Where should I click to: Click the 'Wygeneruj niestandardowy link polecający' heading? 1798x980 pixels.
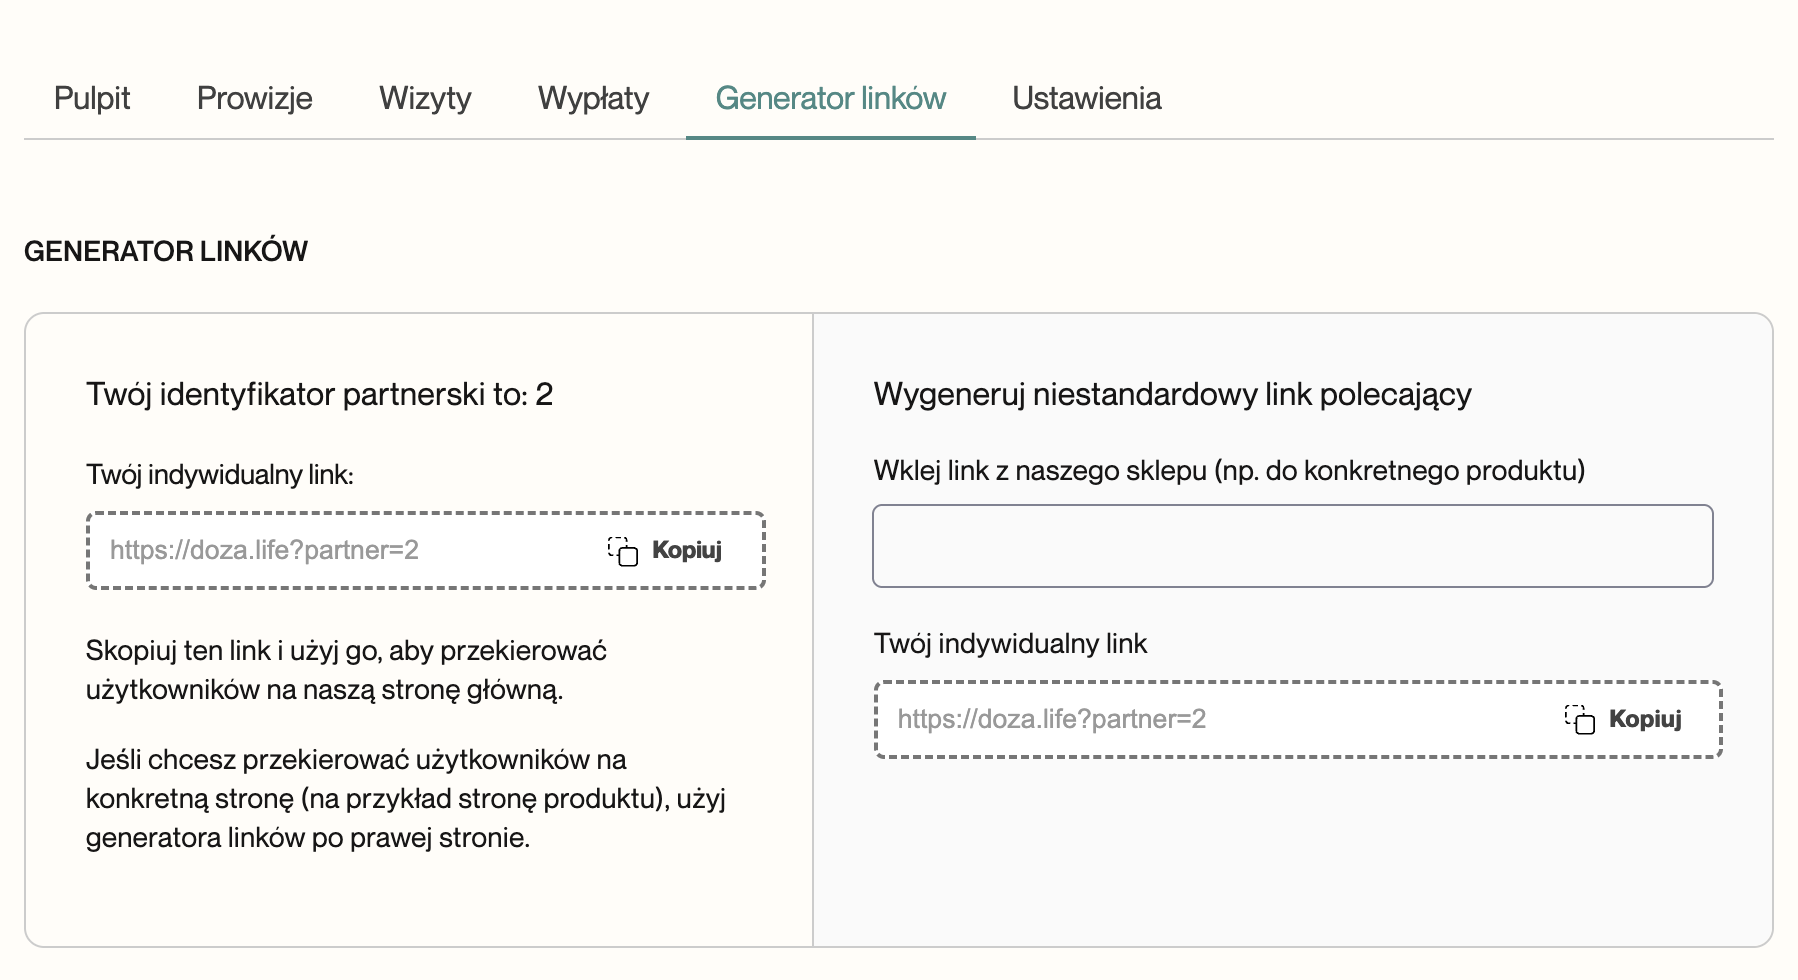click(1172, 394)
